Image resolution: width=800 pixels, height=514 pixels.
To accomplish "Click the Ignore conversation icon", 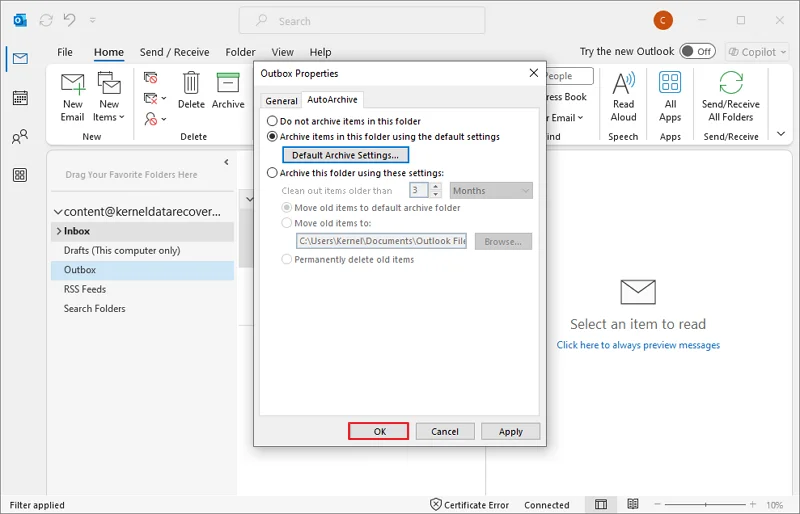I will click(151, 78).
